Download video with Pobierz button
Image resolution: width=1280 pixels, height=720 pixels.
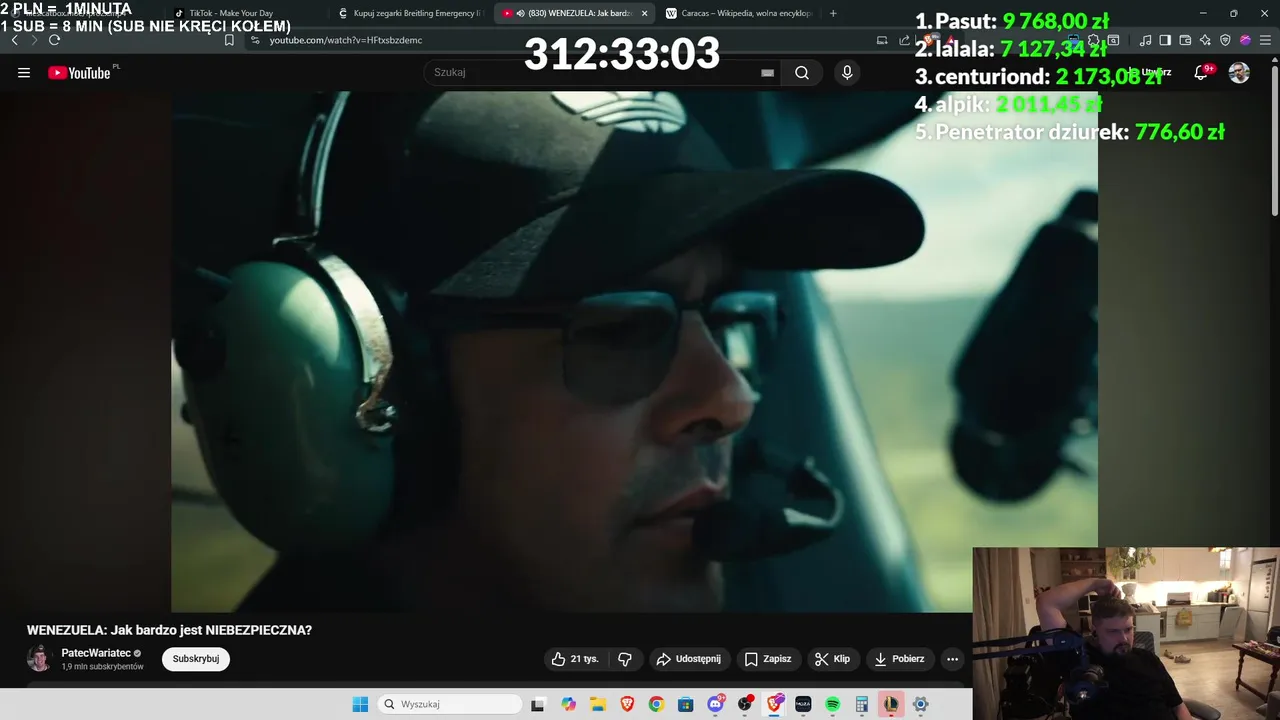(x=899, y=659)
